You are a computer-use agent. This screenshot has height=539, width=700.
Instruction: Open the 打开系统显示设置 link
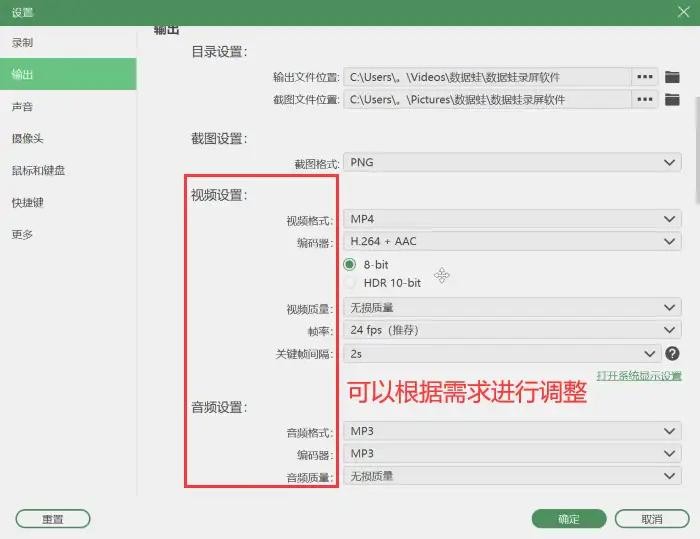click(x=639, y=376)
